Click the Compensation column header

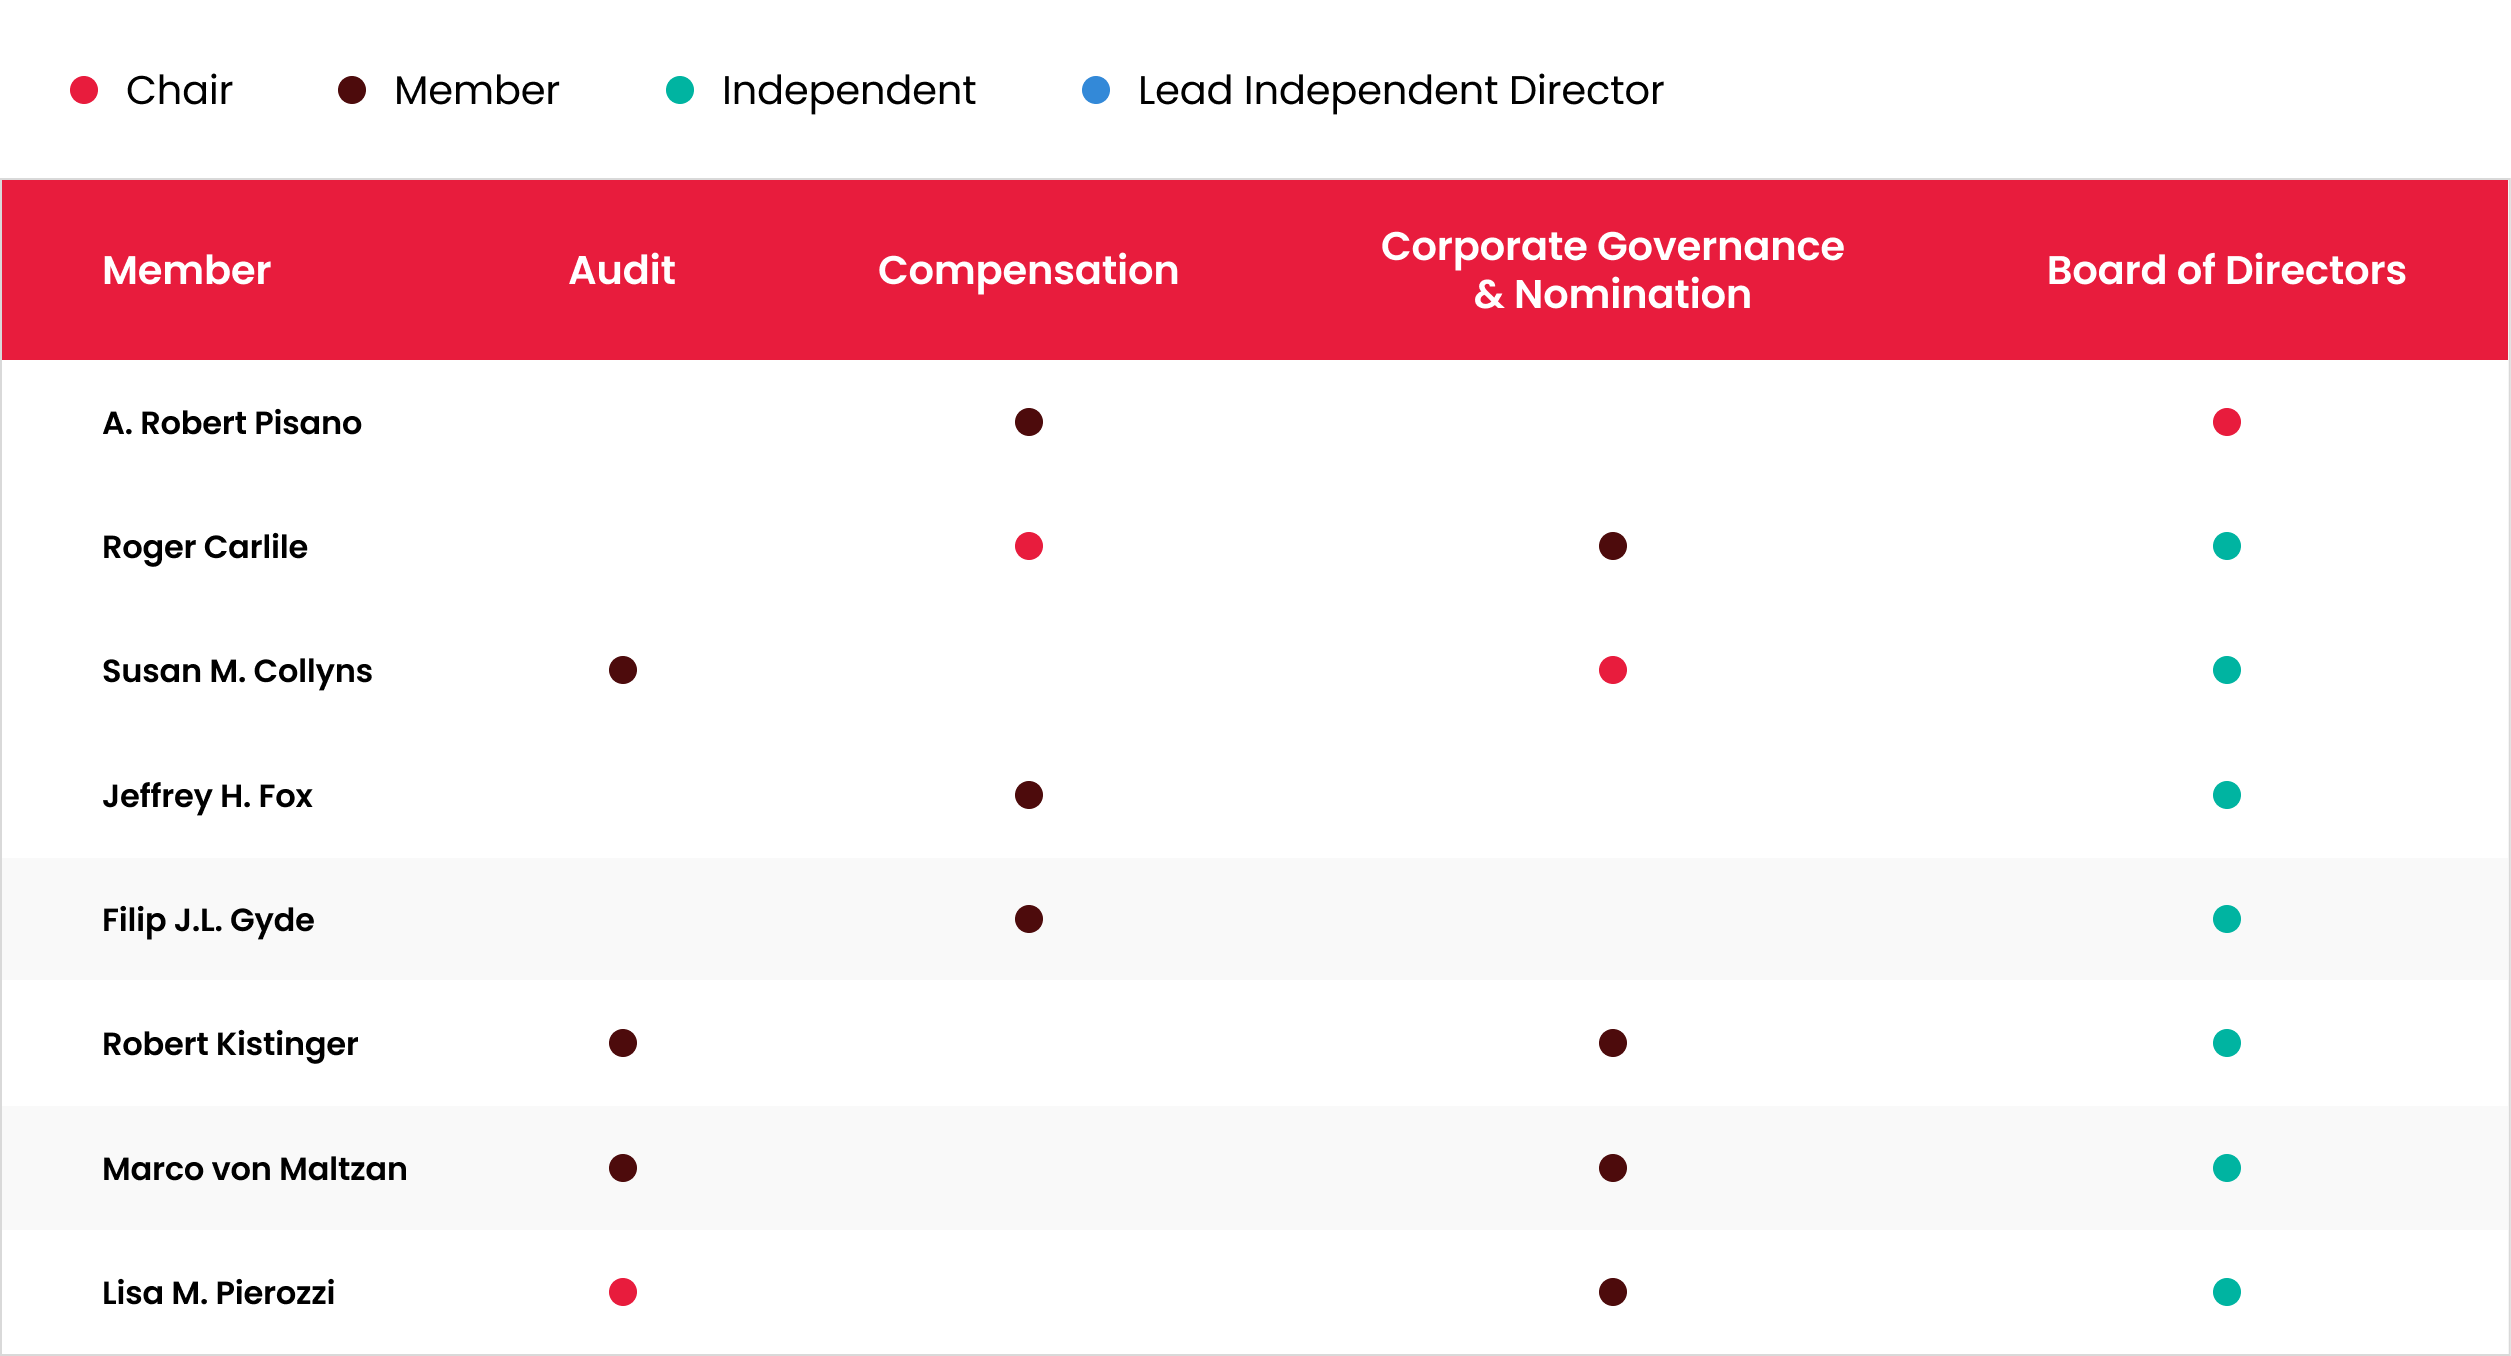1028,270
